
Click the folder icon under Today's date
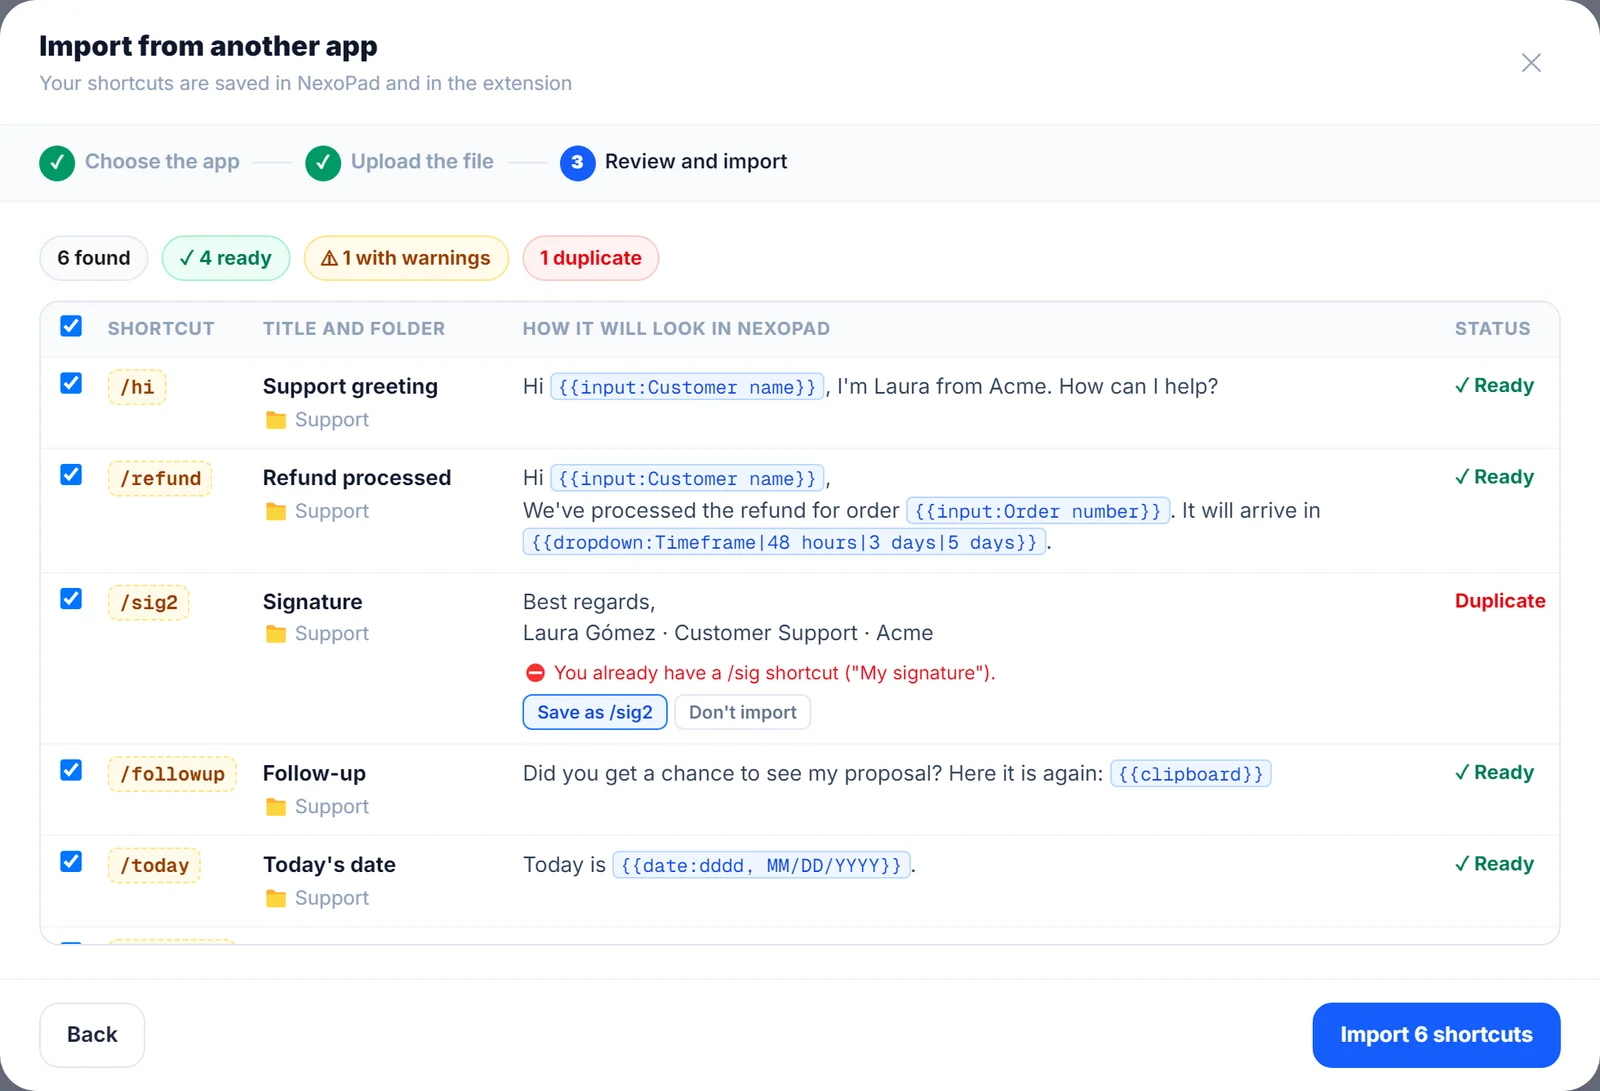(276, 899)
